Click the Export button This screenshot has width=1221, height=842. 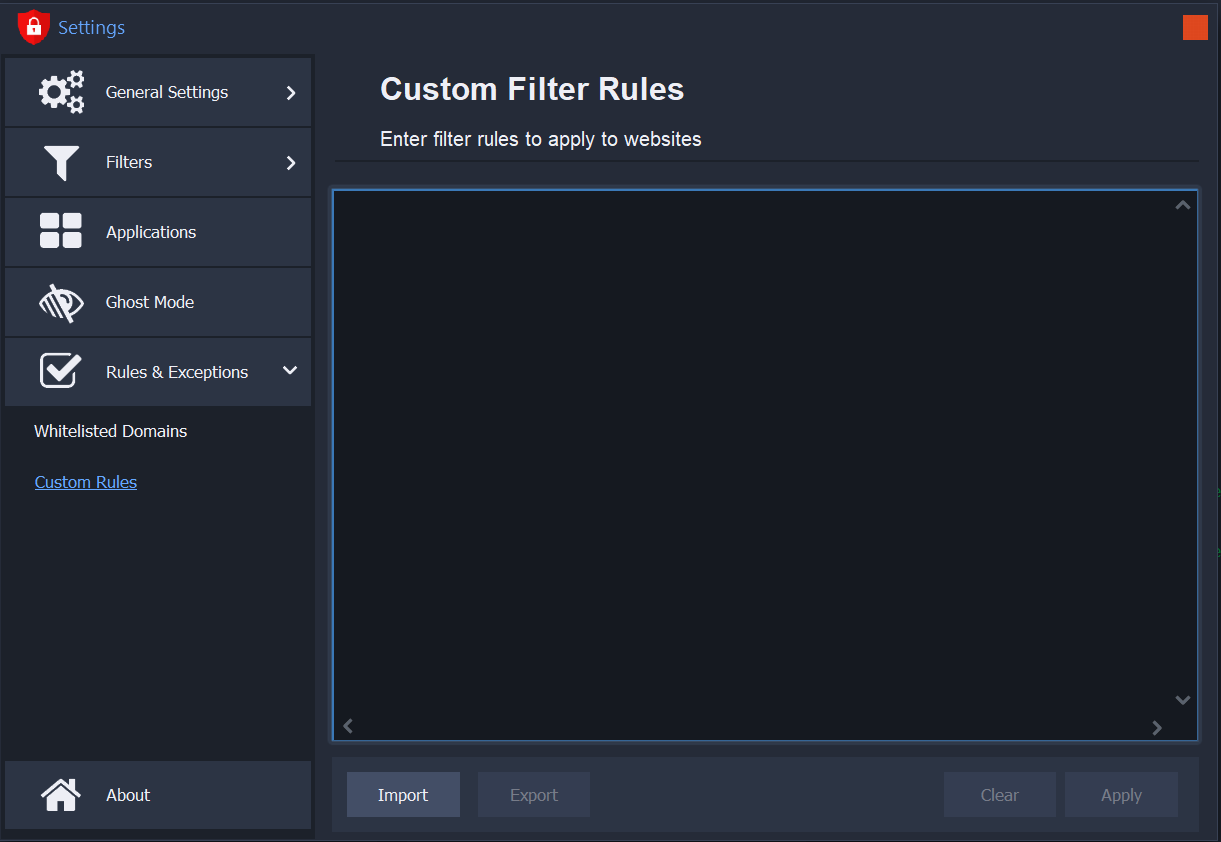coord(534,795)
